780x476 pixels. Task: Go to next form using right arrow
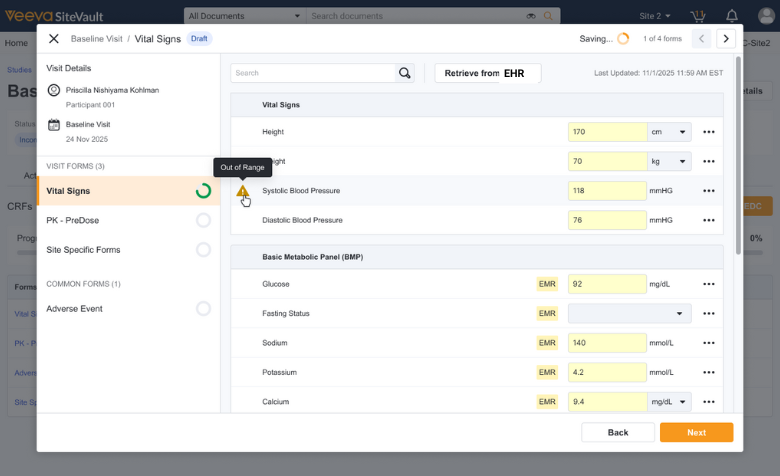(726, 38)
